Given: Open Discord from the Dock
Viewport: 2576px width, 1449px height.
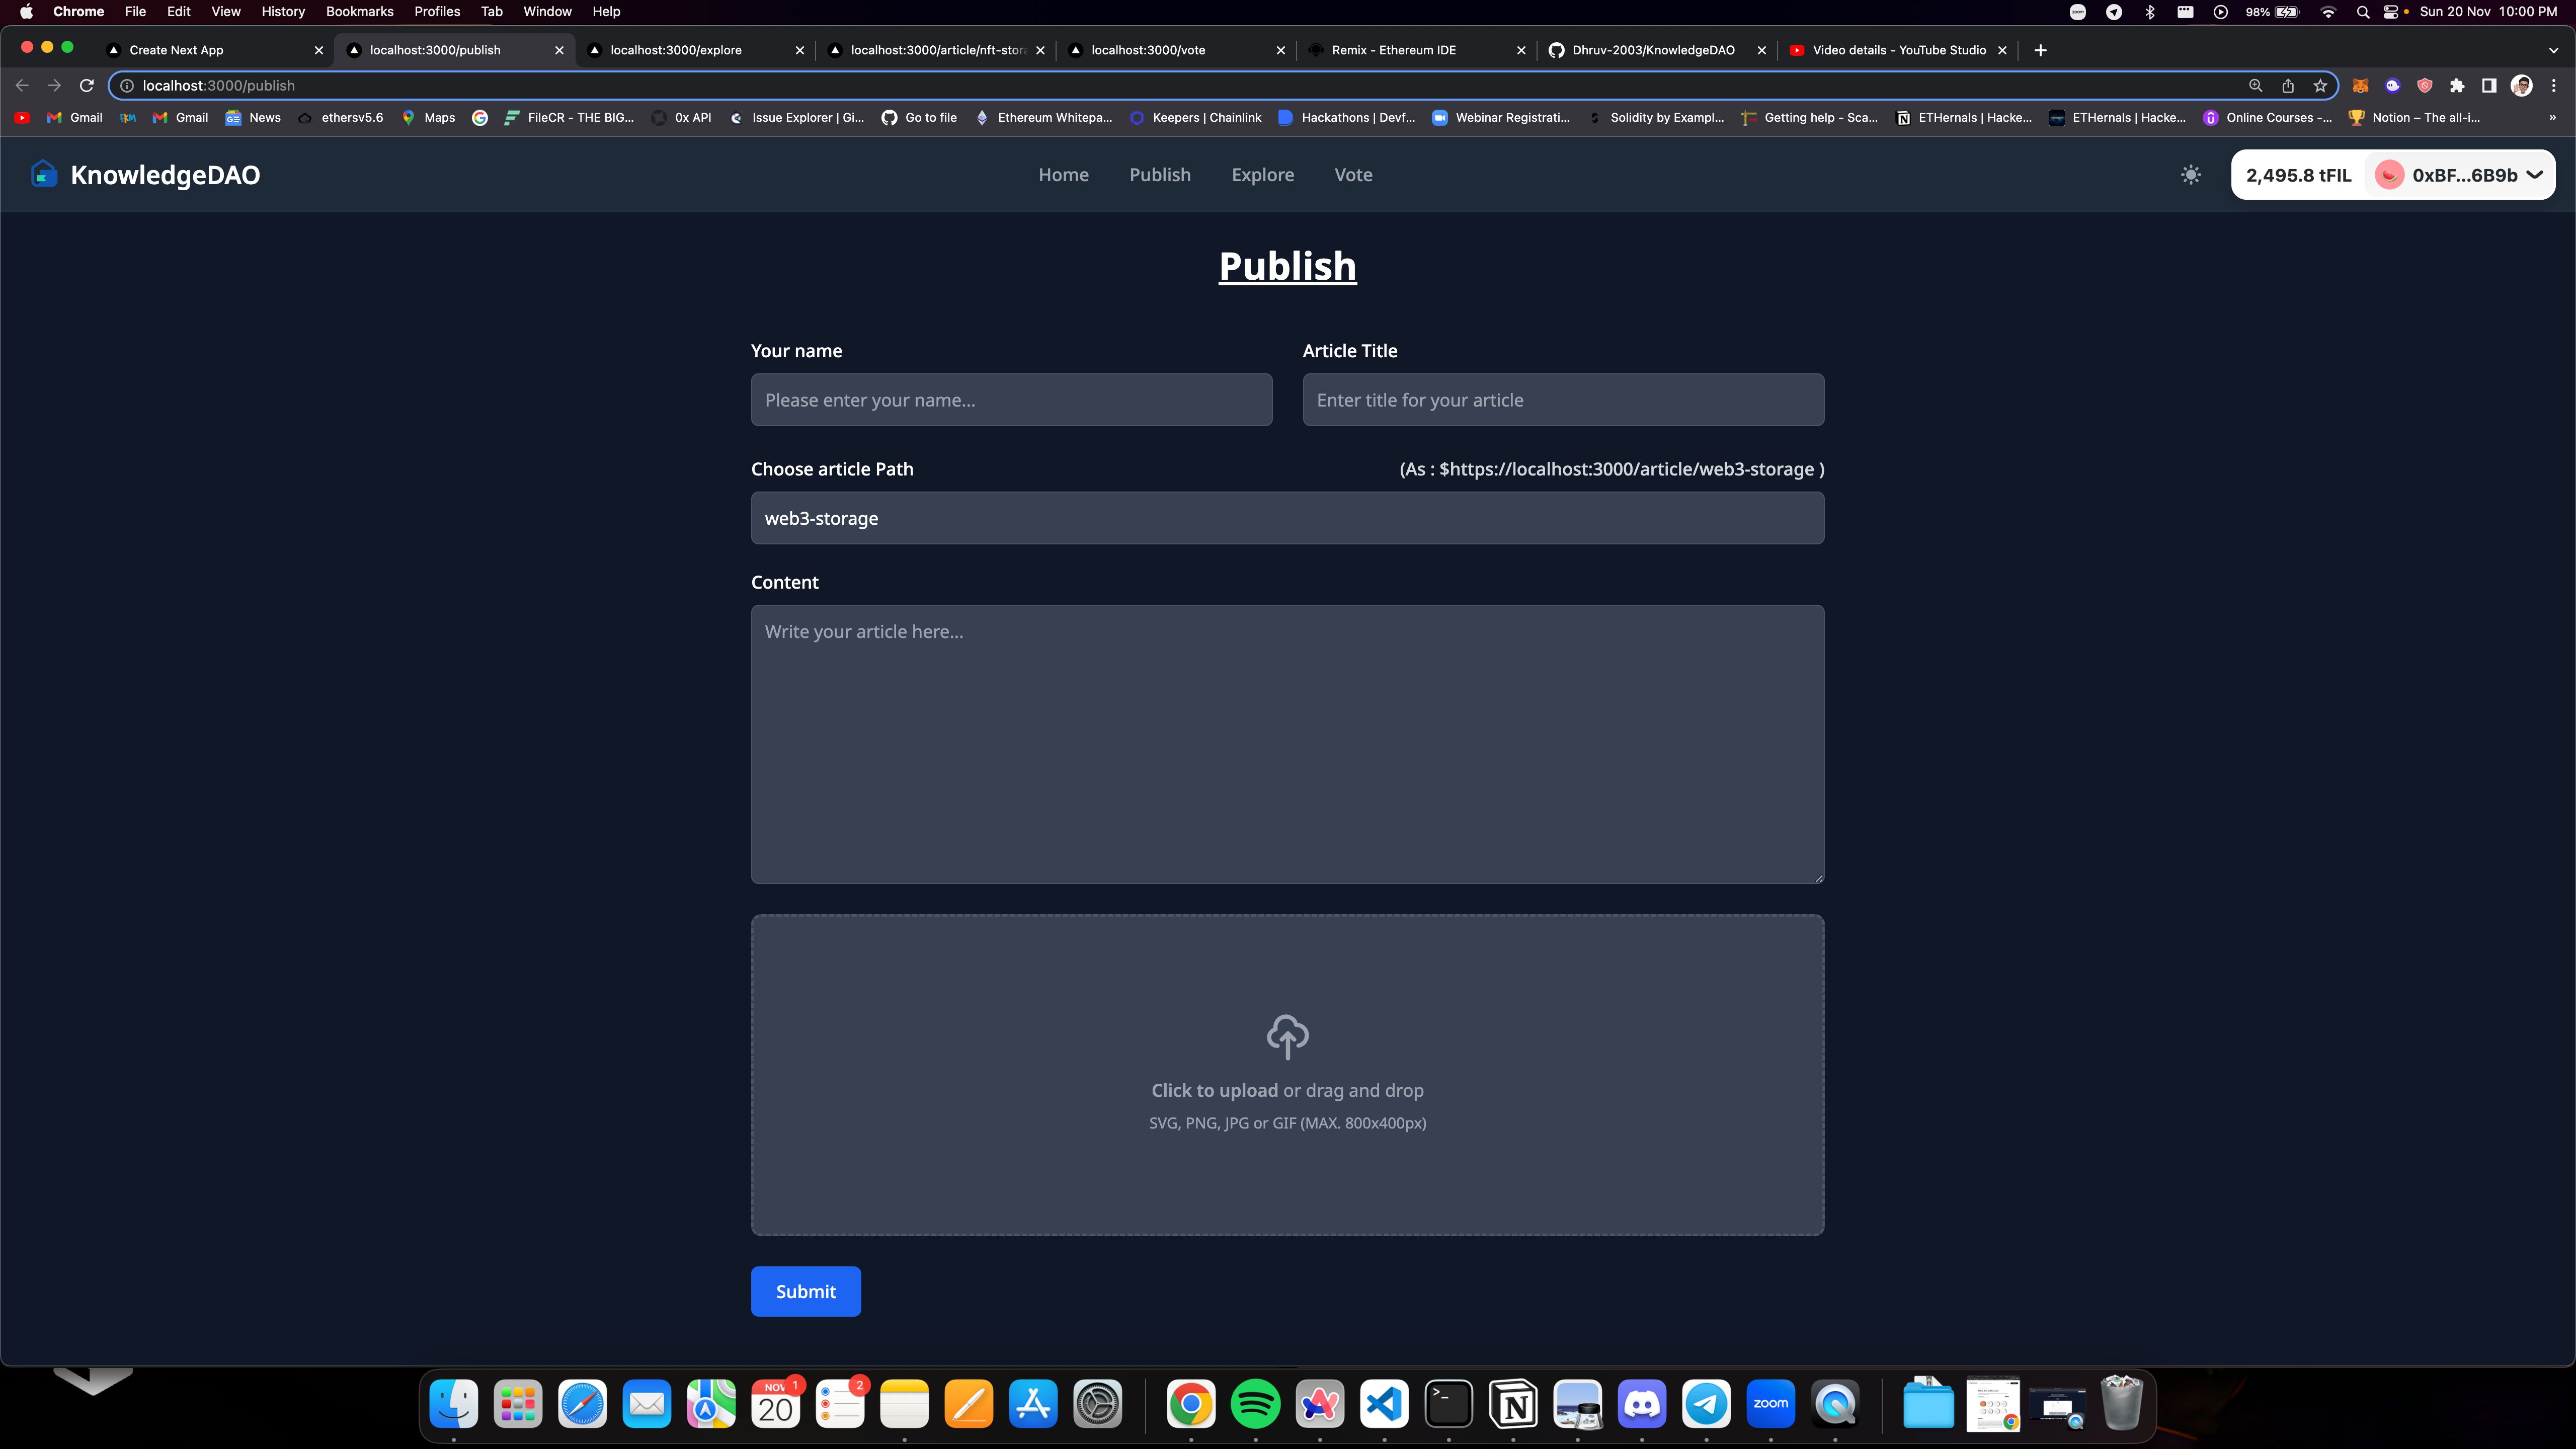Looking at the screenshot, I should 1642,1404.
